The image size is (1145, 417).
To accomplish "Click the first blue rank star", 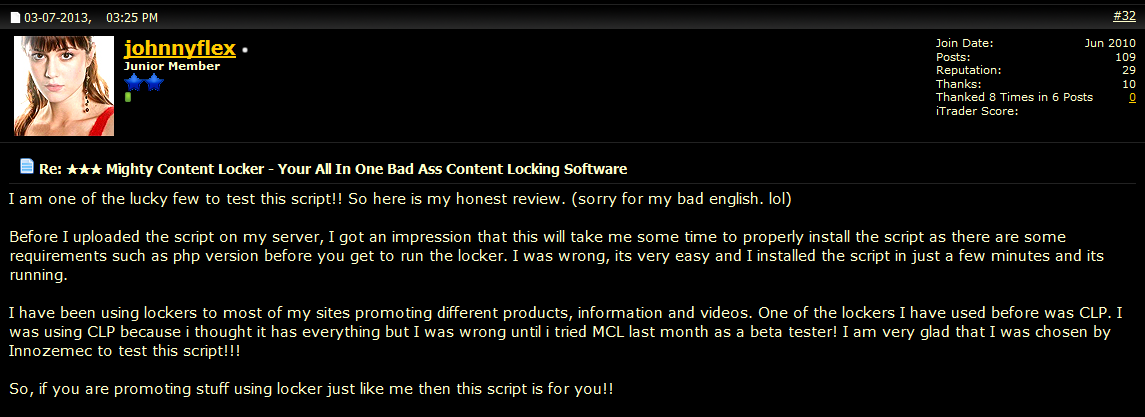I will coord(134,83).
